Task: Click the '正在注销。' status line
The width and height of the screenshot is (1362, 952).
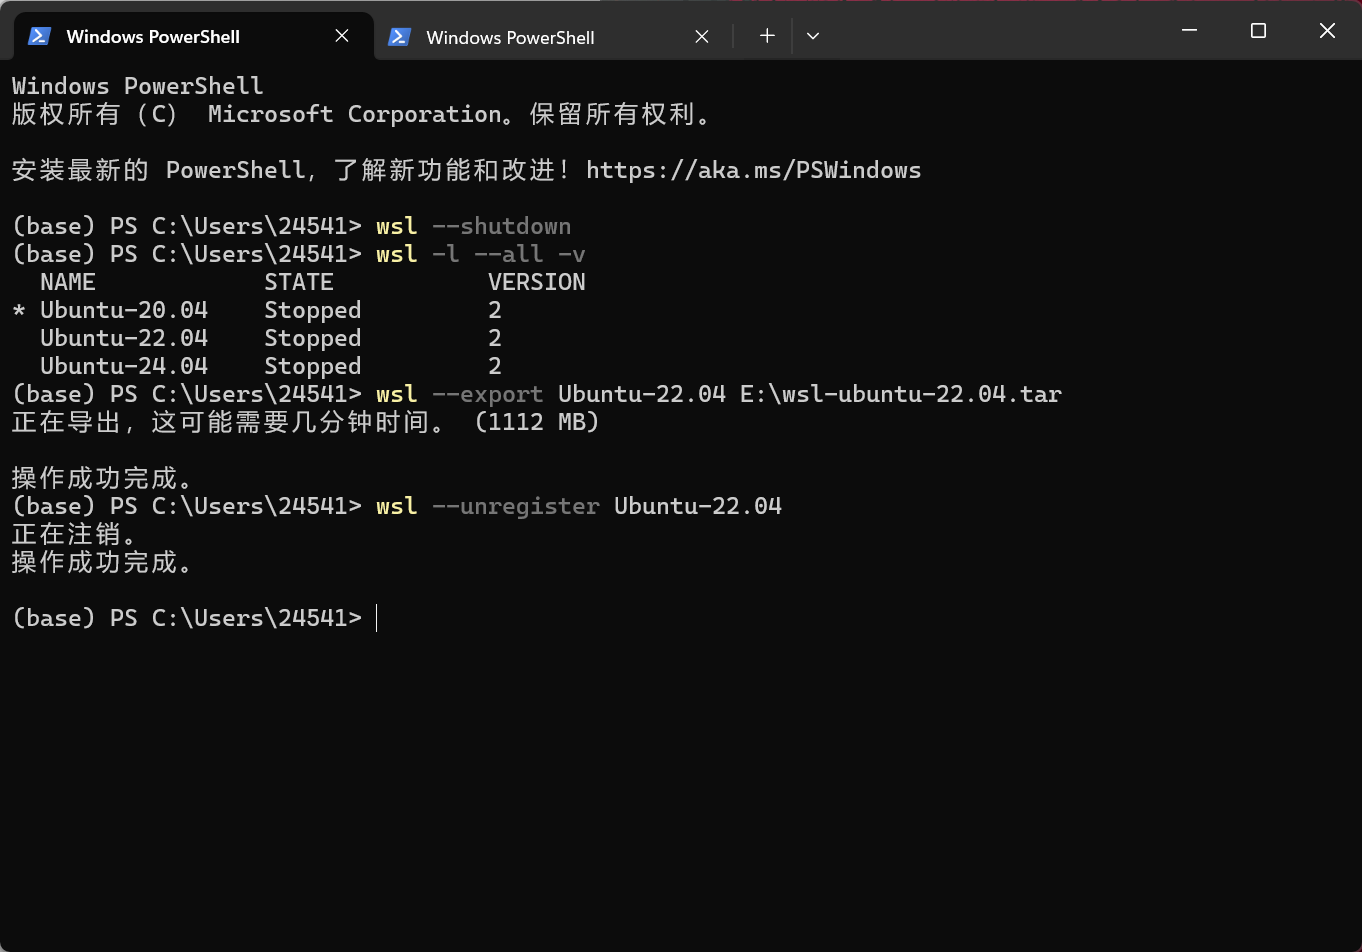Action: (x=75, y=534)
